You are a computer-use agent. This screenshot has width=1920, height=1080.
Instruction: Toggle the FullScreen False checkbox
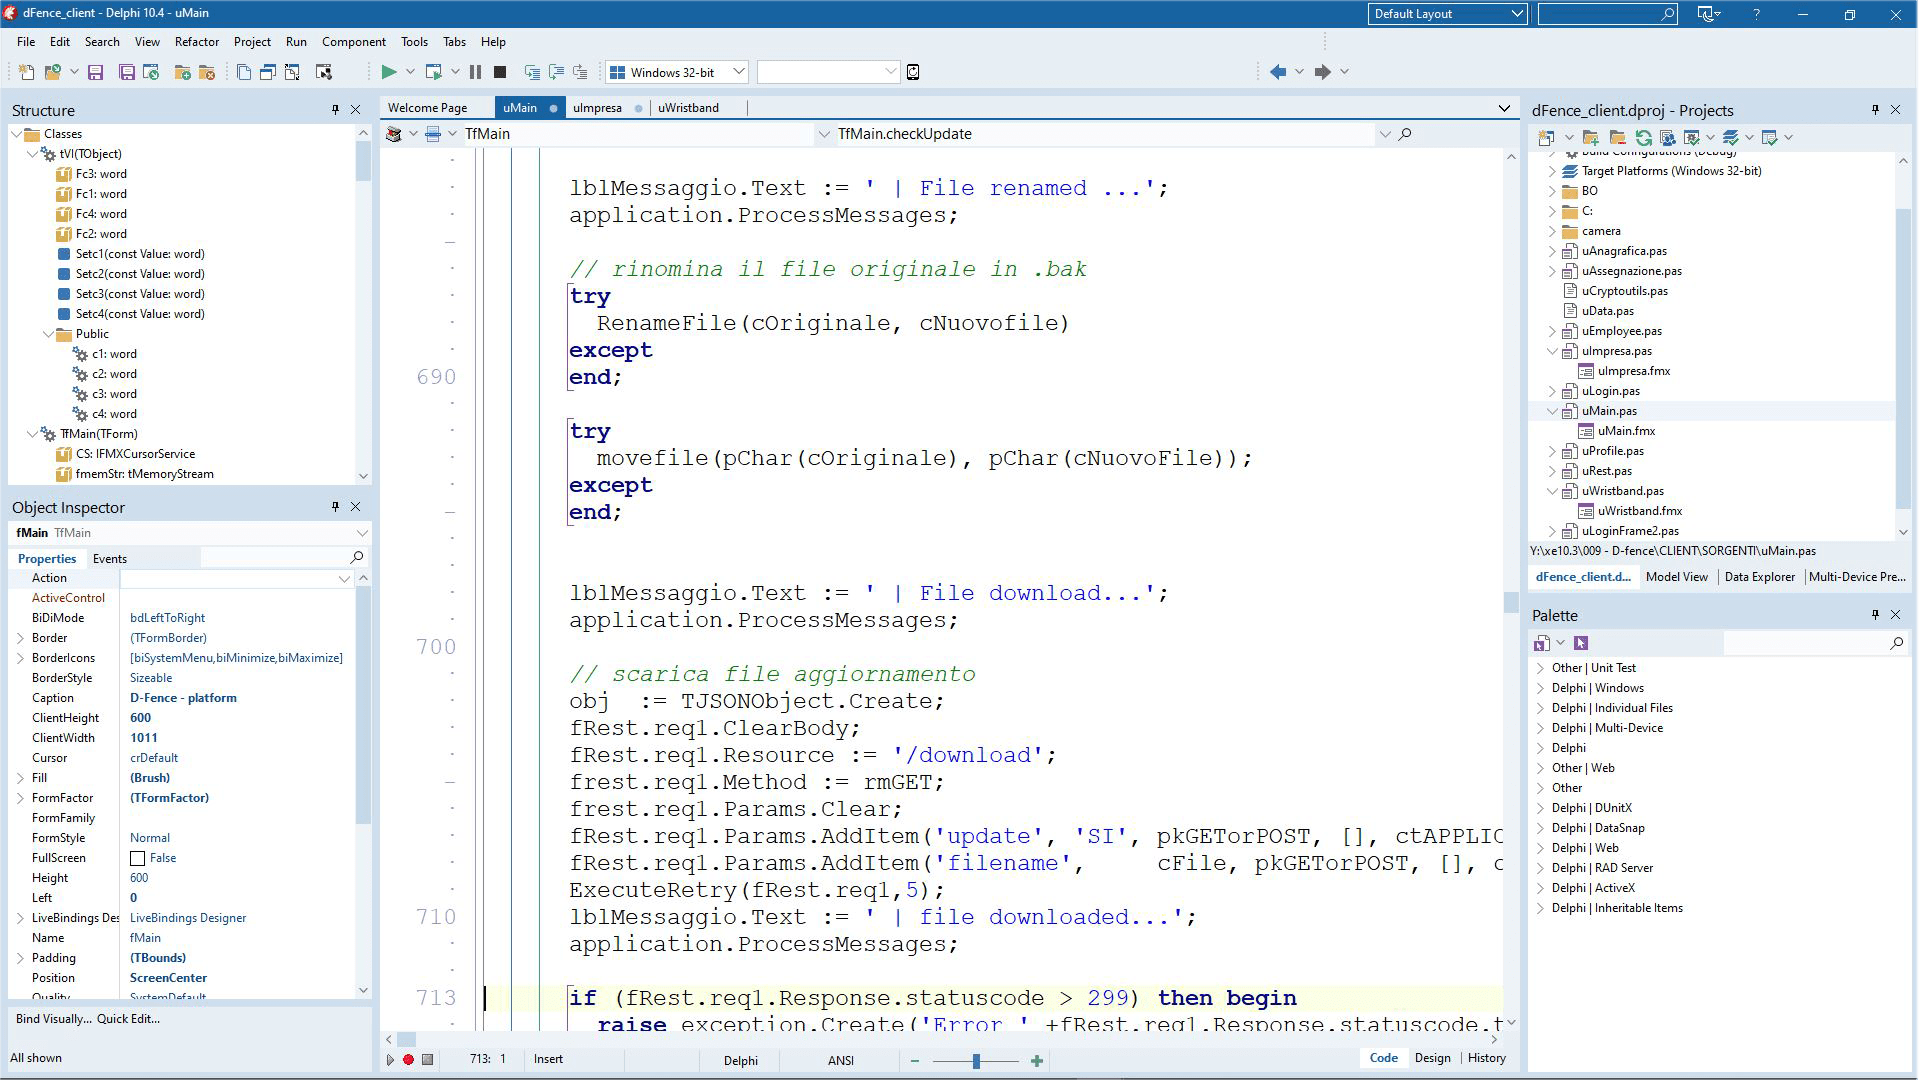point(138,858)
